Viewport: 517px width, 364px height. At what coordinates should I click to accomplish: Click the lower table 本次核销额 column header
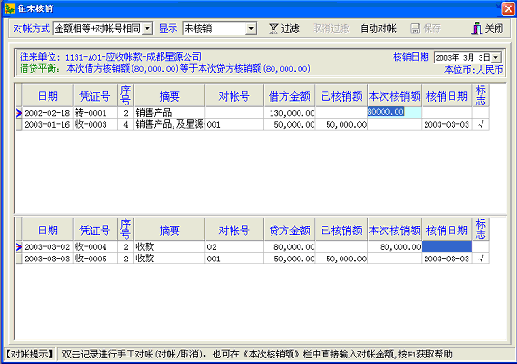395,230
